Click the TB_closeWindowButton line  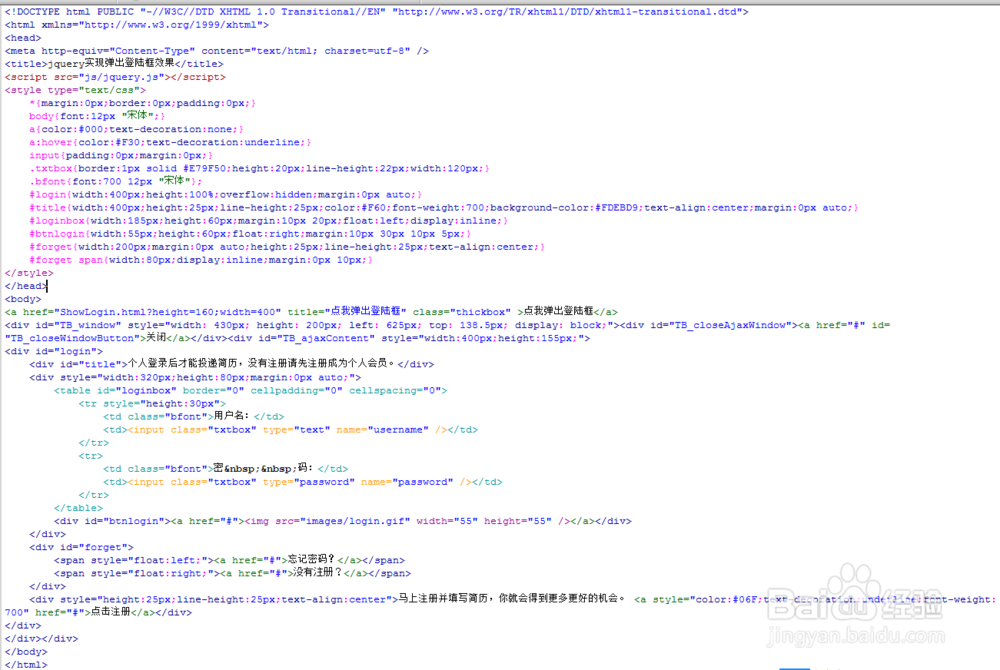click(x=297, y=338)
